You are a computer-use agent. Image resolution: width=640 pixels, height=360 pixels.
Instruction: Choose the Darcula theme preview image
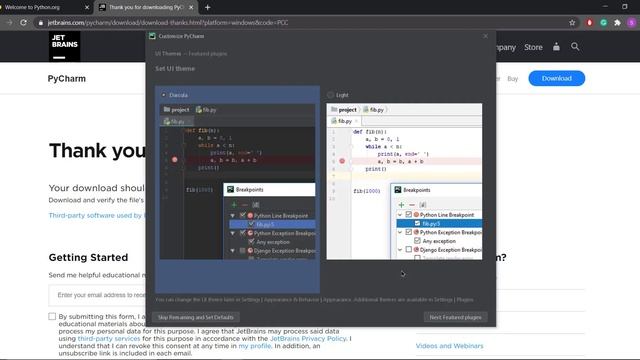point(238,182)
